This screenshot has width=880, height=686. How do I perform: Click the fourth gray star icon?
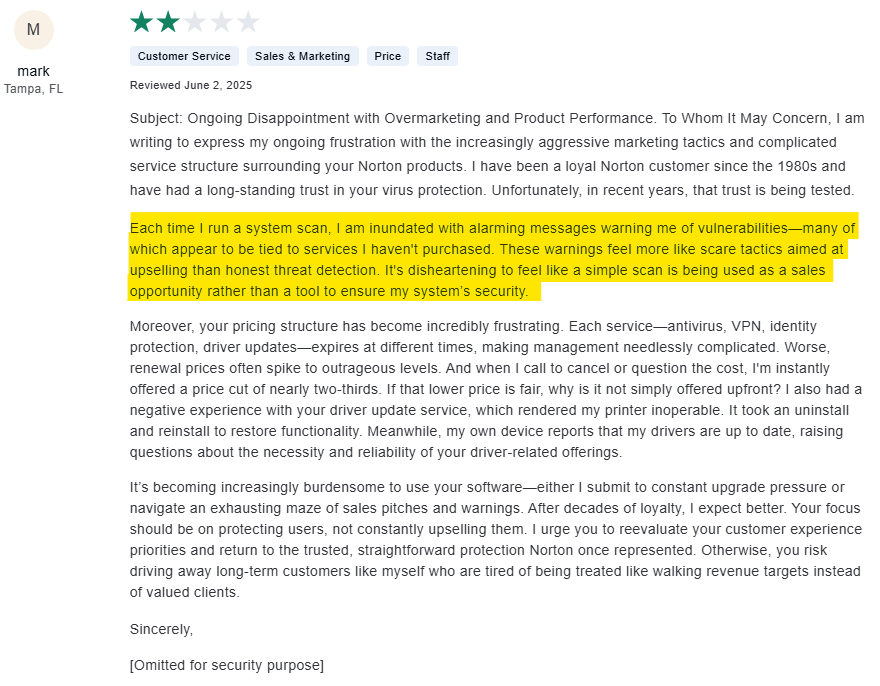223,20
